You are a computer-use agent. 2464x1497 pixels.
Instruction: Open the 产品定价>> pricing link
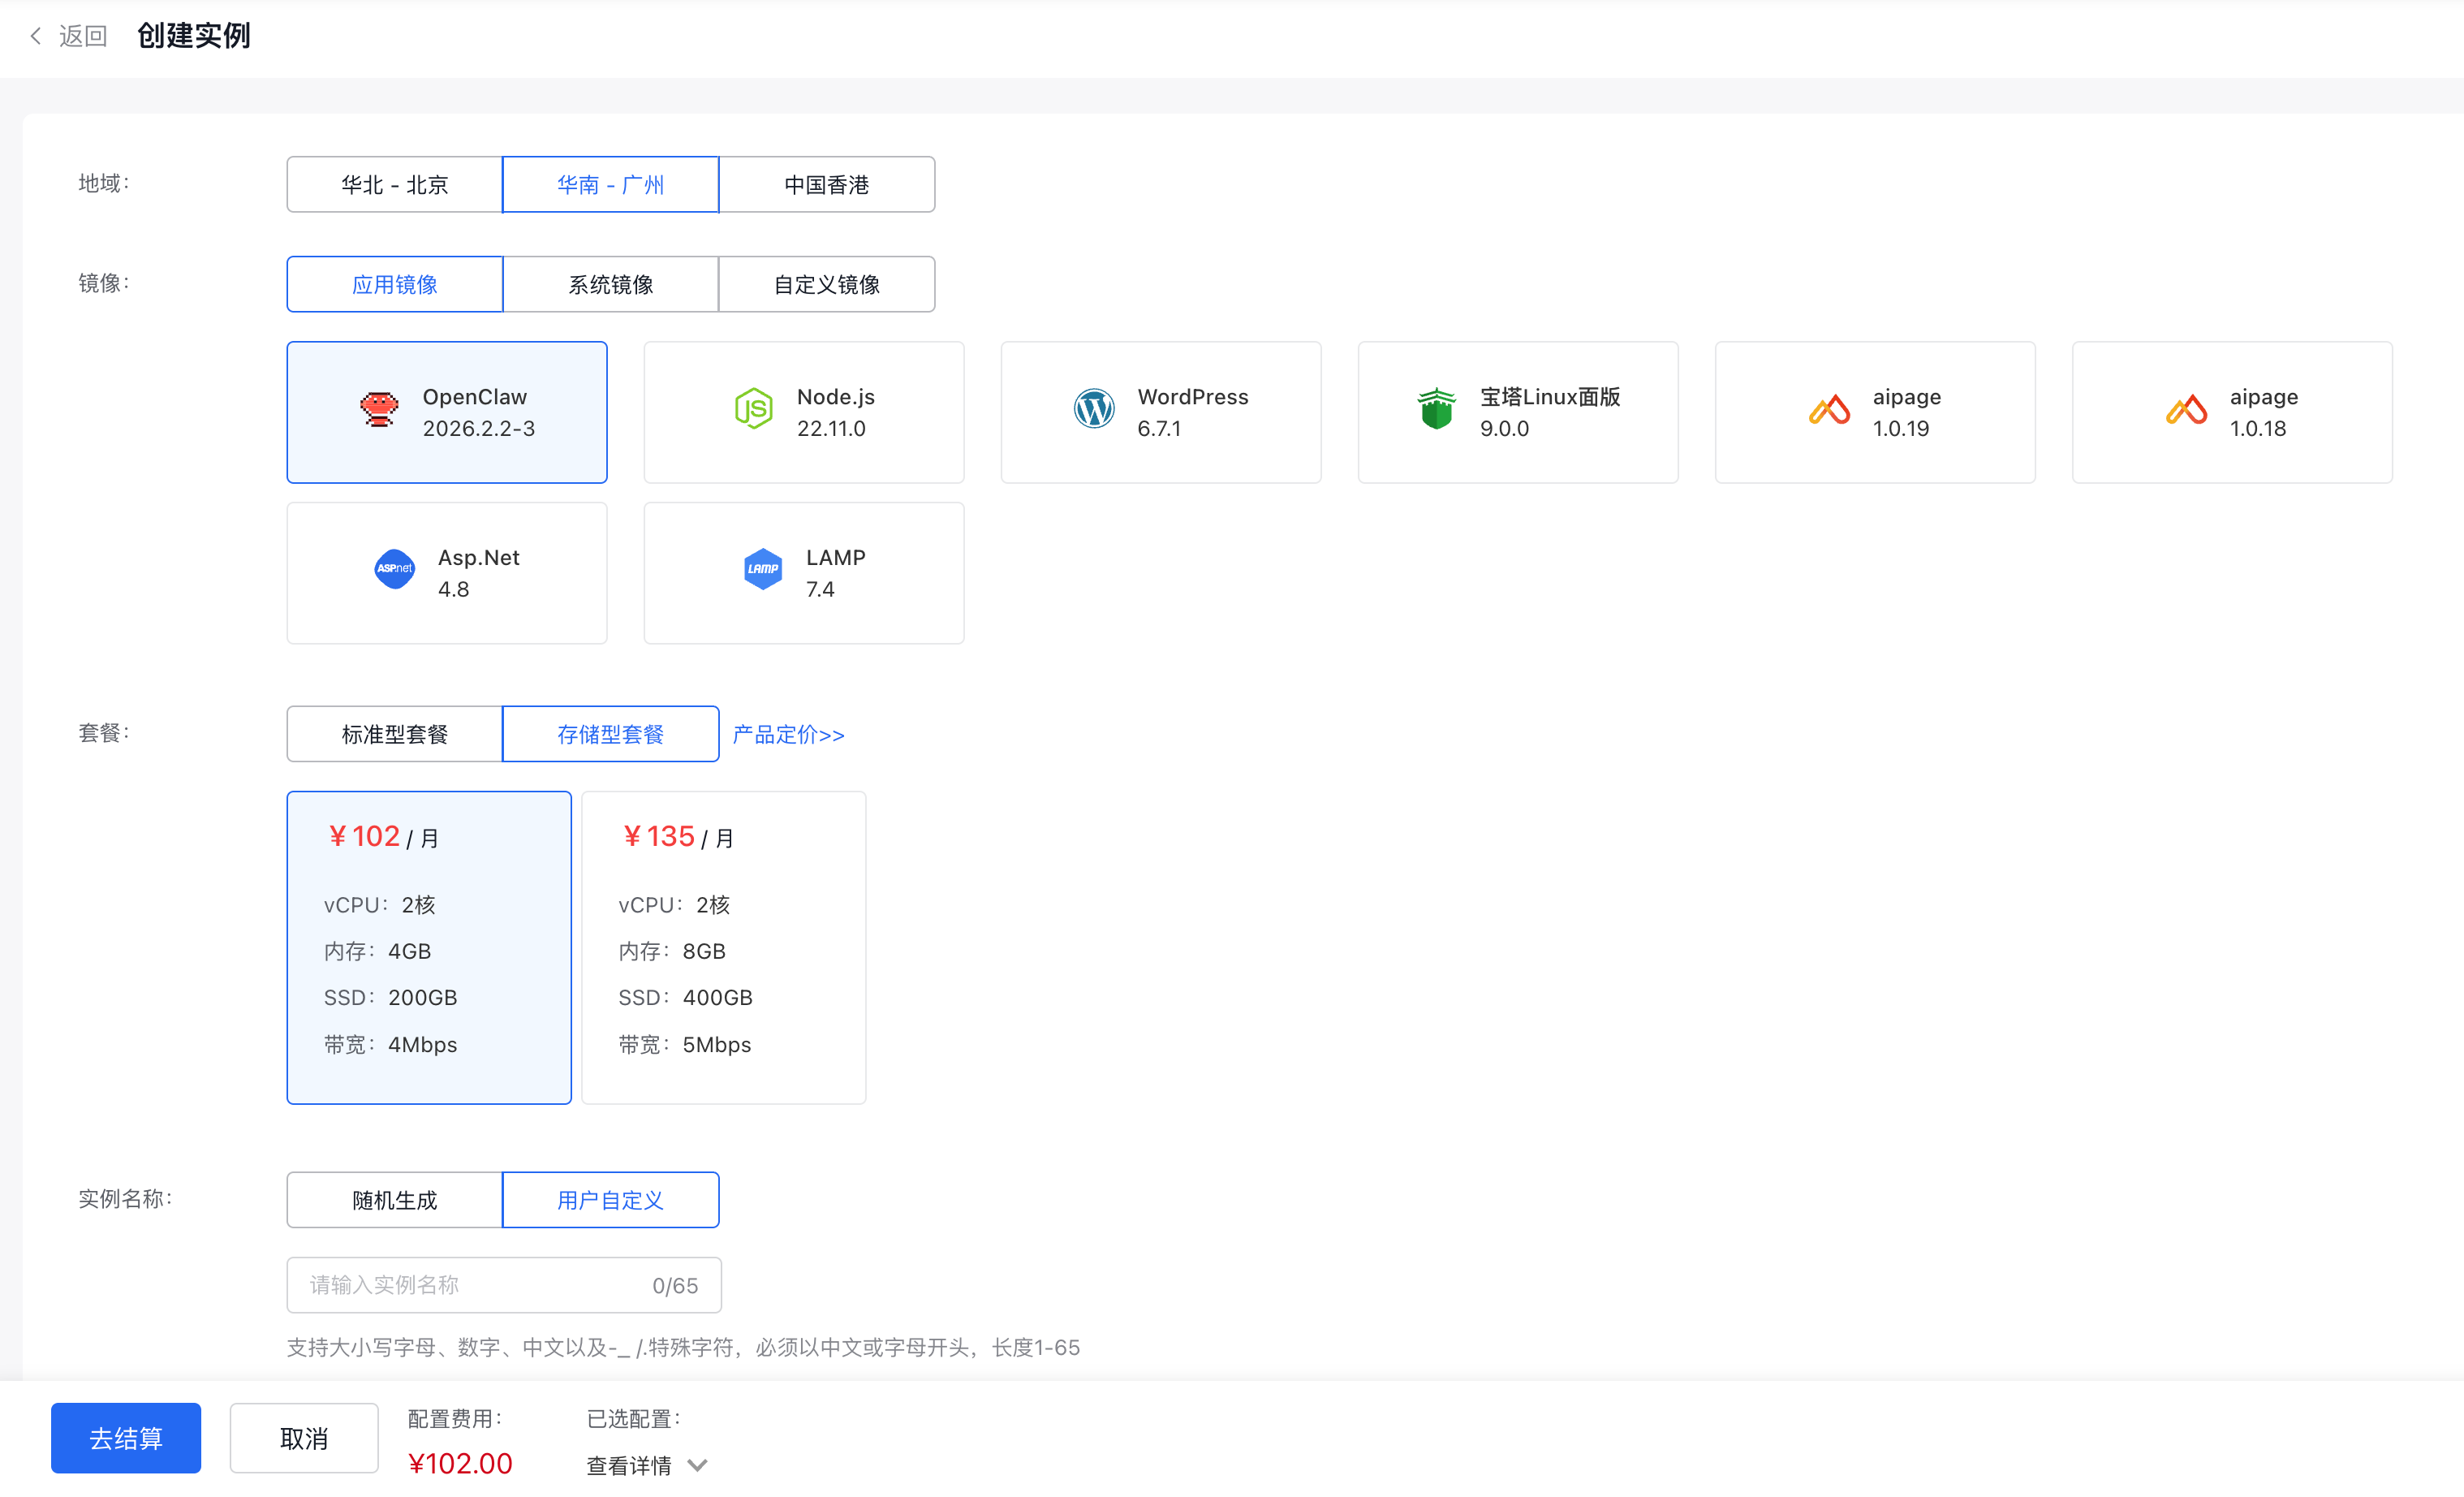(x=788, y=735)
